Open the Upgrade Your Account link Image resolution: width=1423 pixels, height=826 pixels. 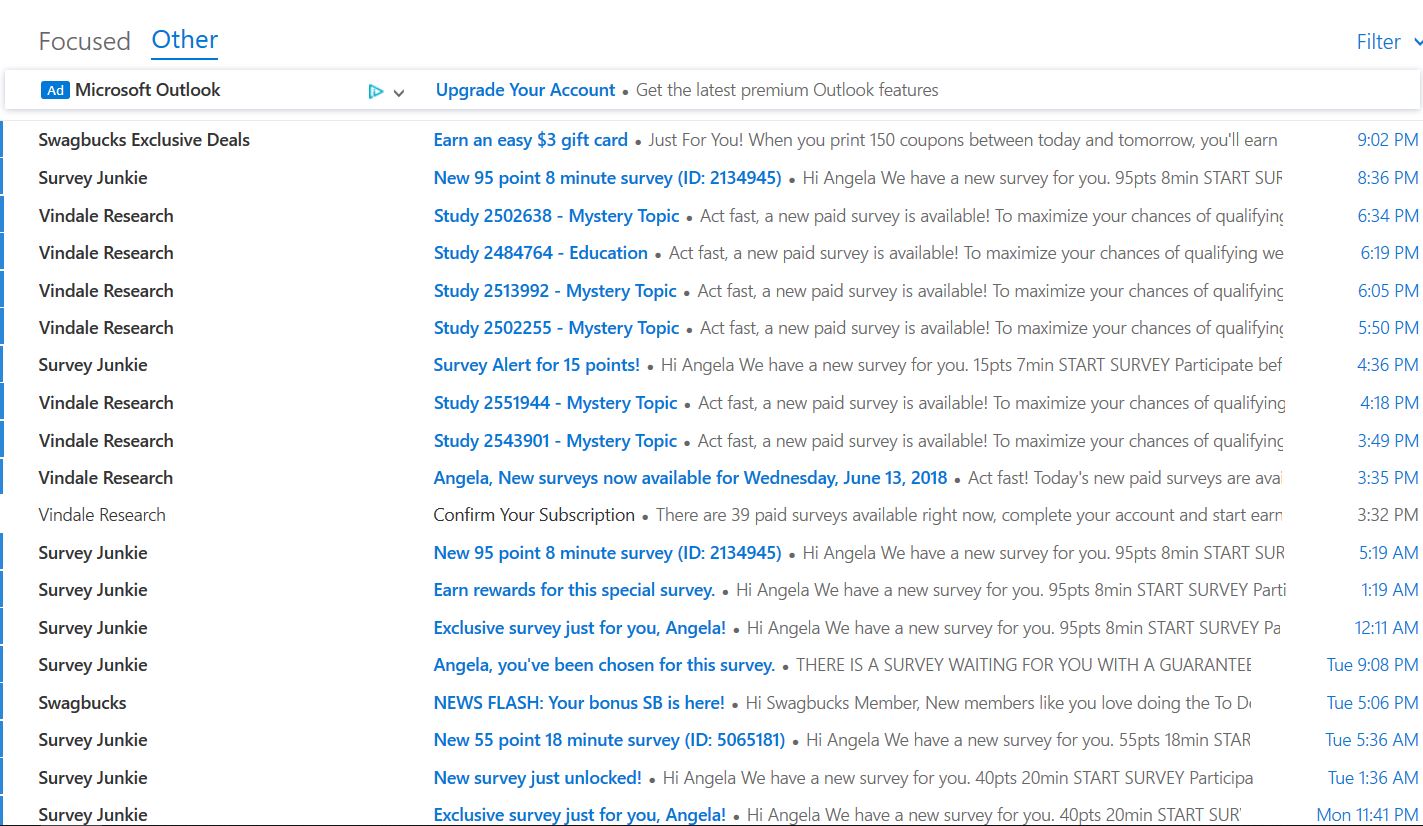pyautogui.click(x=525, y=90)
